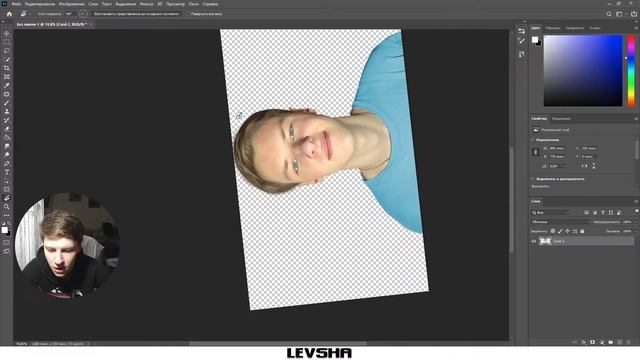Screen dimensions: 640x360
Task: Toggle width-height link in Properties
Action: point(536,152)
